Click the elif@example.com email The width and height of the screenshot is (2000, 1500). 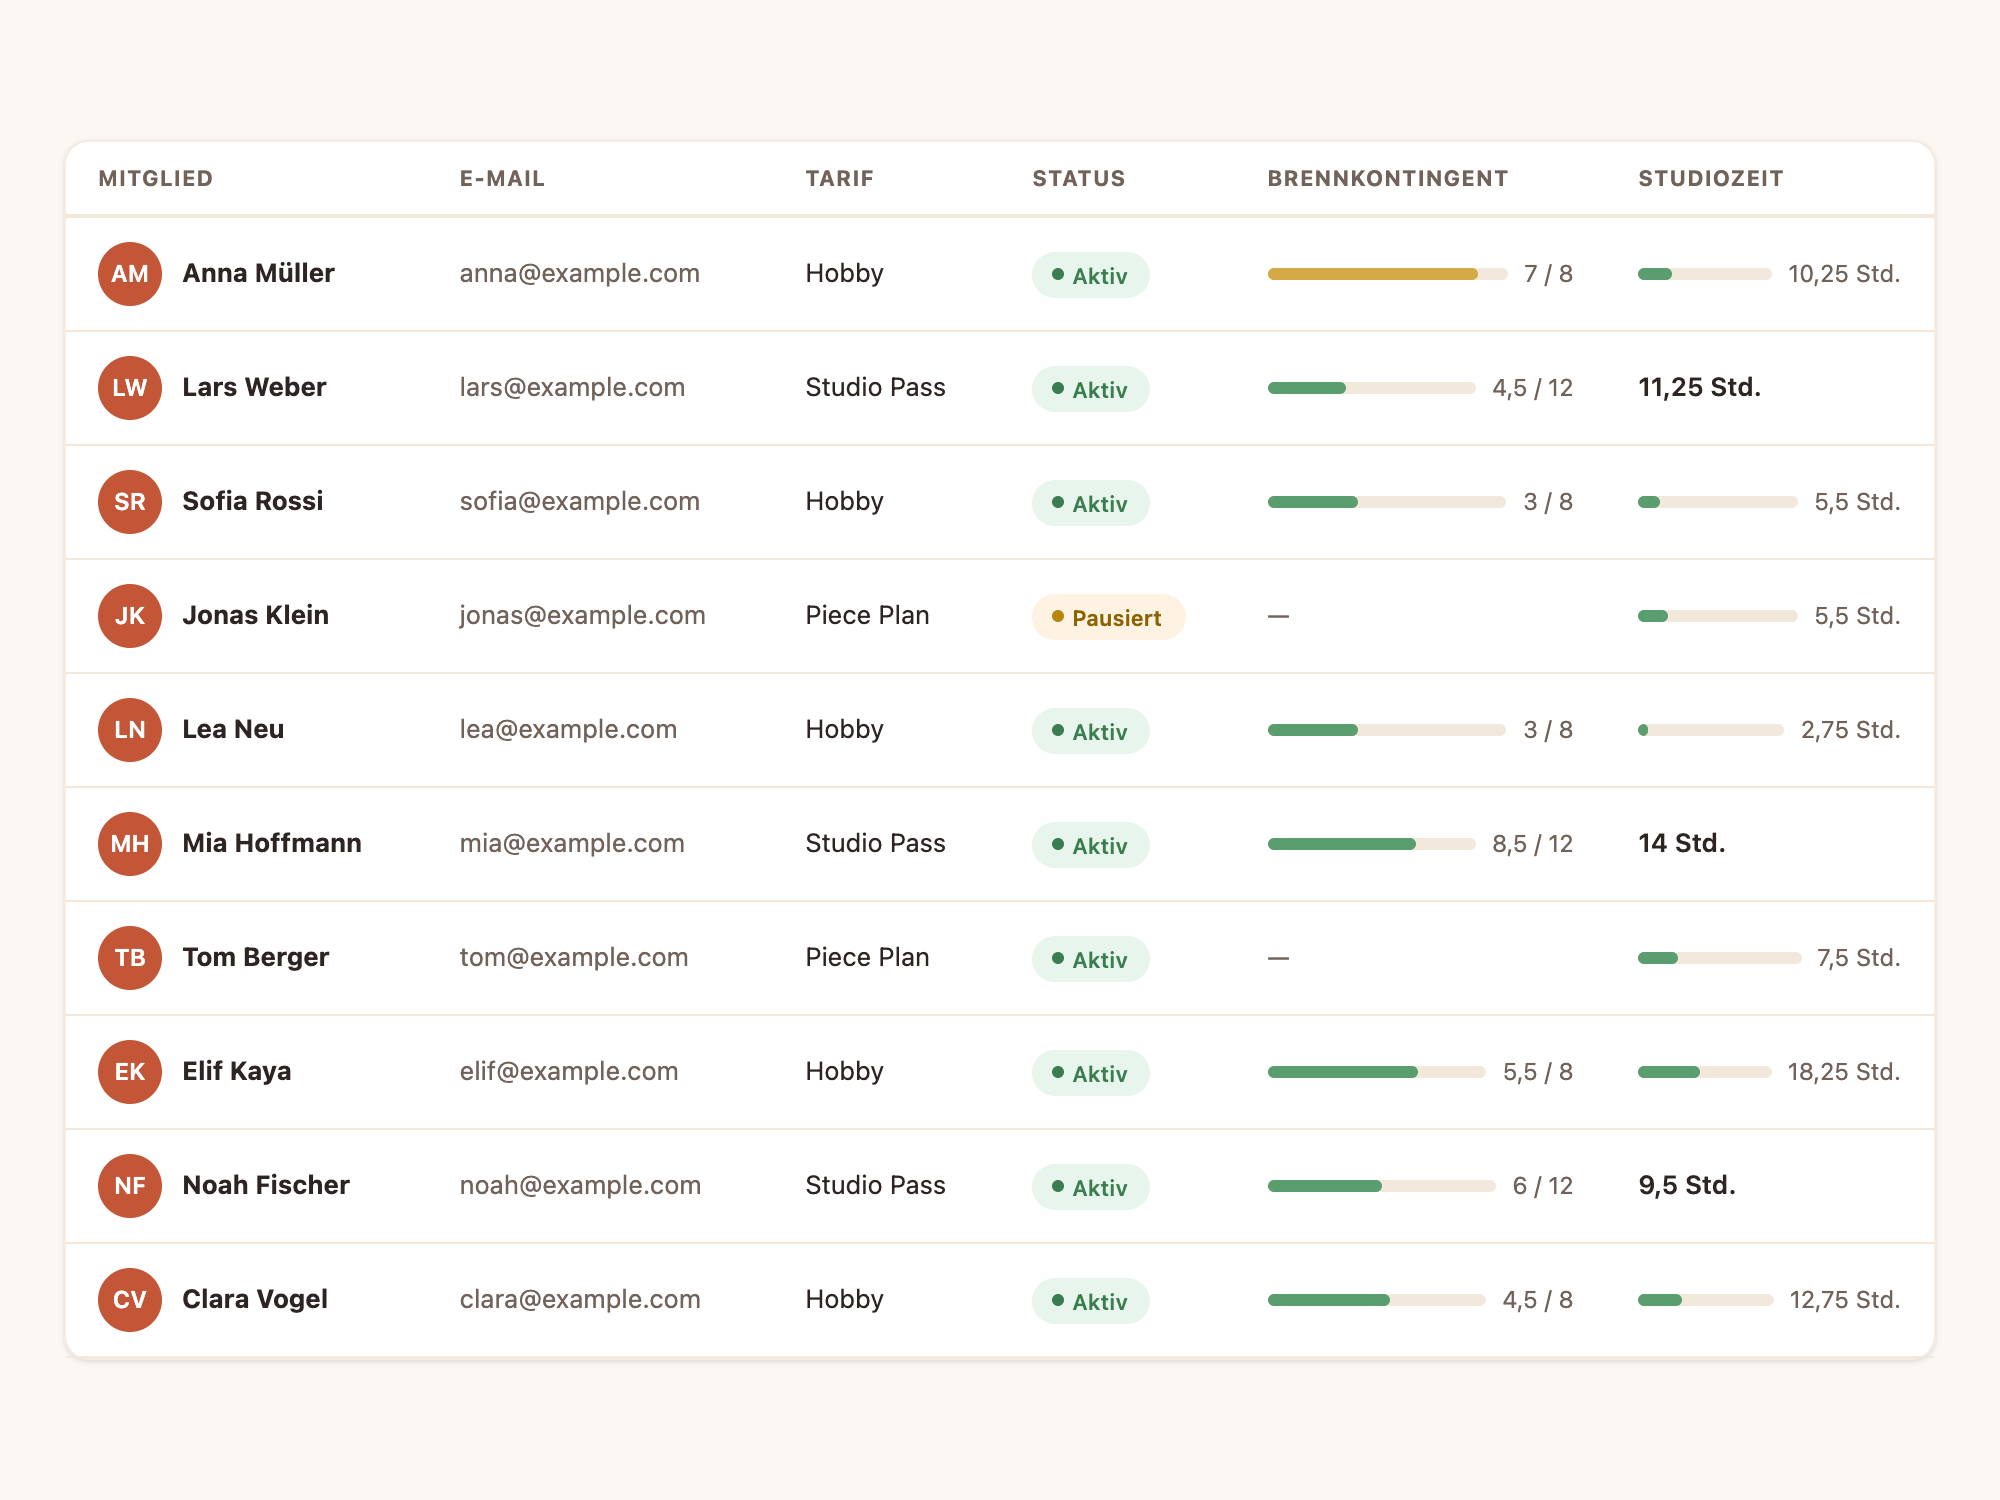pos(569,1072)
